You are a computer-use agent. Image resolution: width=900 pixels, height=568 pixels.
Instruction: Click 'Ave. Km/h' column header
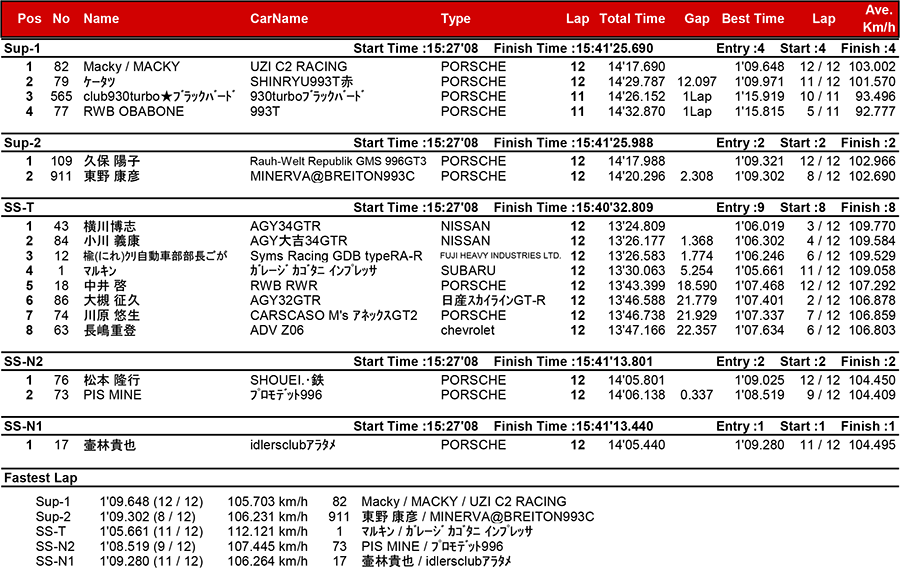tap(879, 18)
